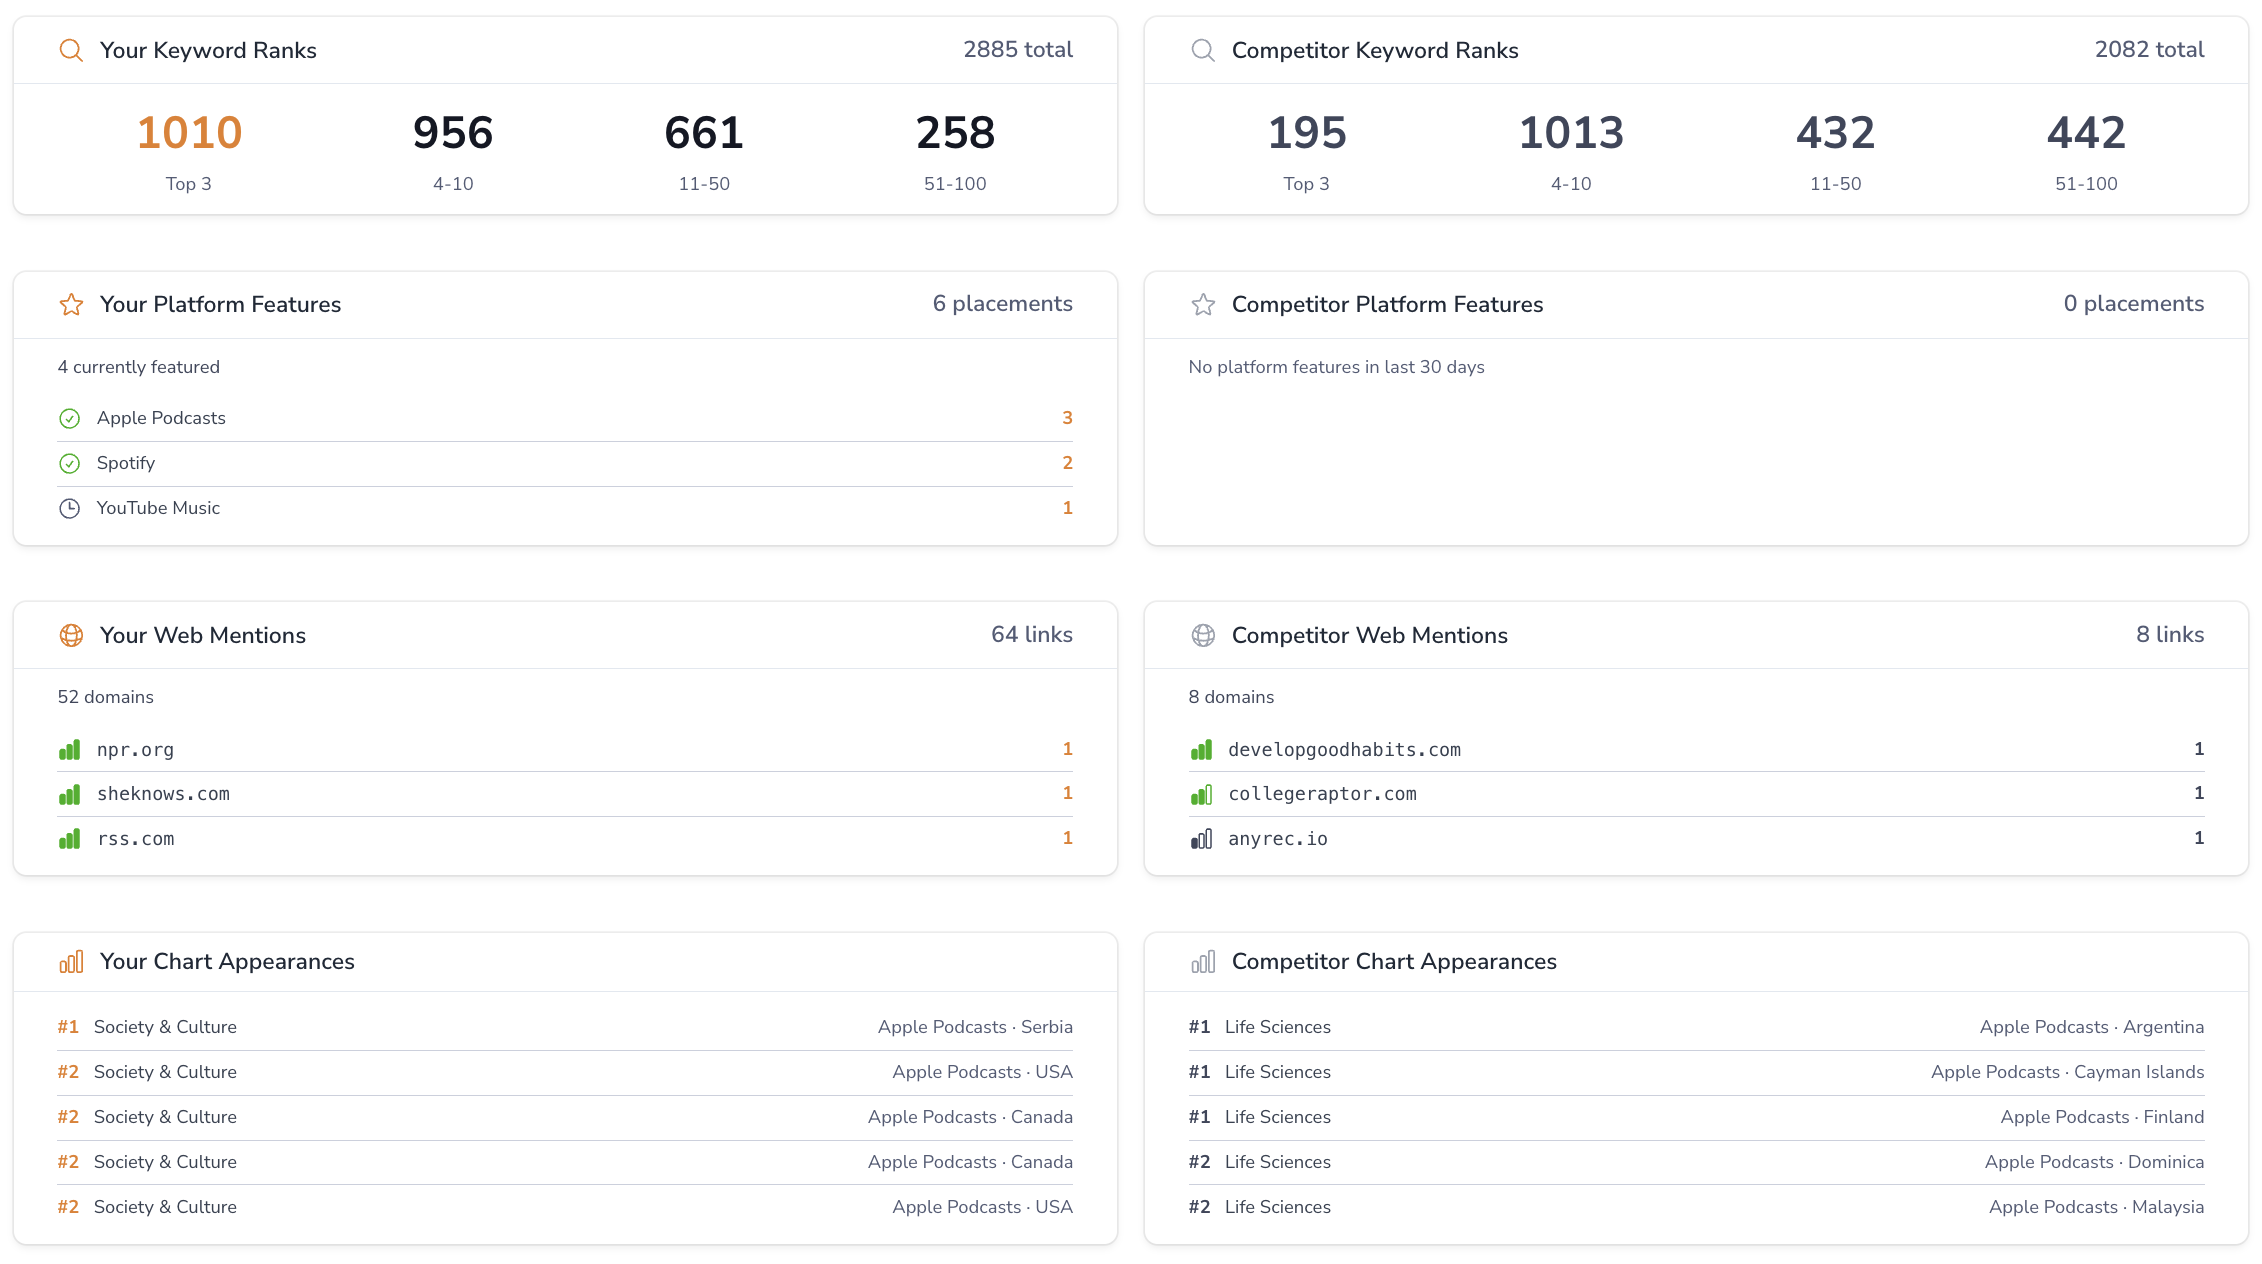Screen dimensions: 2262x1264
Task: Click the gray globe icon for Competitor Web Mentions
Action: [x=1203, y=635]
